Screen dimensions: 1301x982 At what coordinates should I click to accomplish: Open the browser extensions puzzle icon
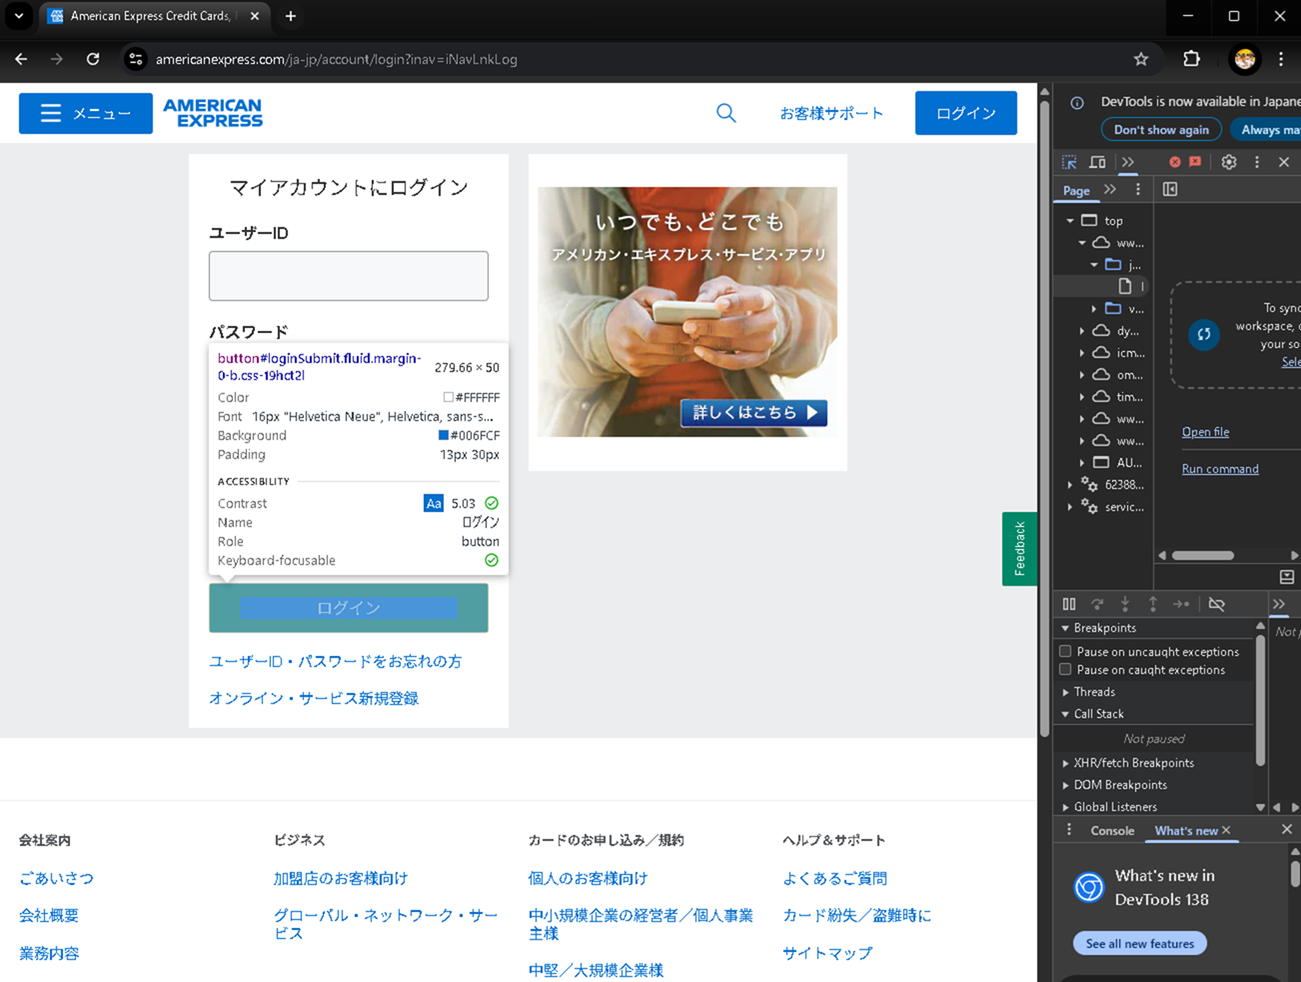[x=1192, y=59]
